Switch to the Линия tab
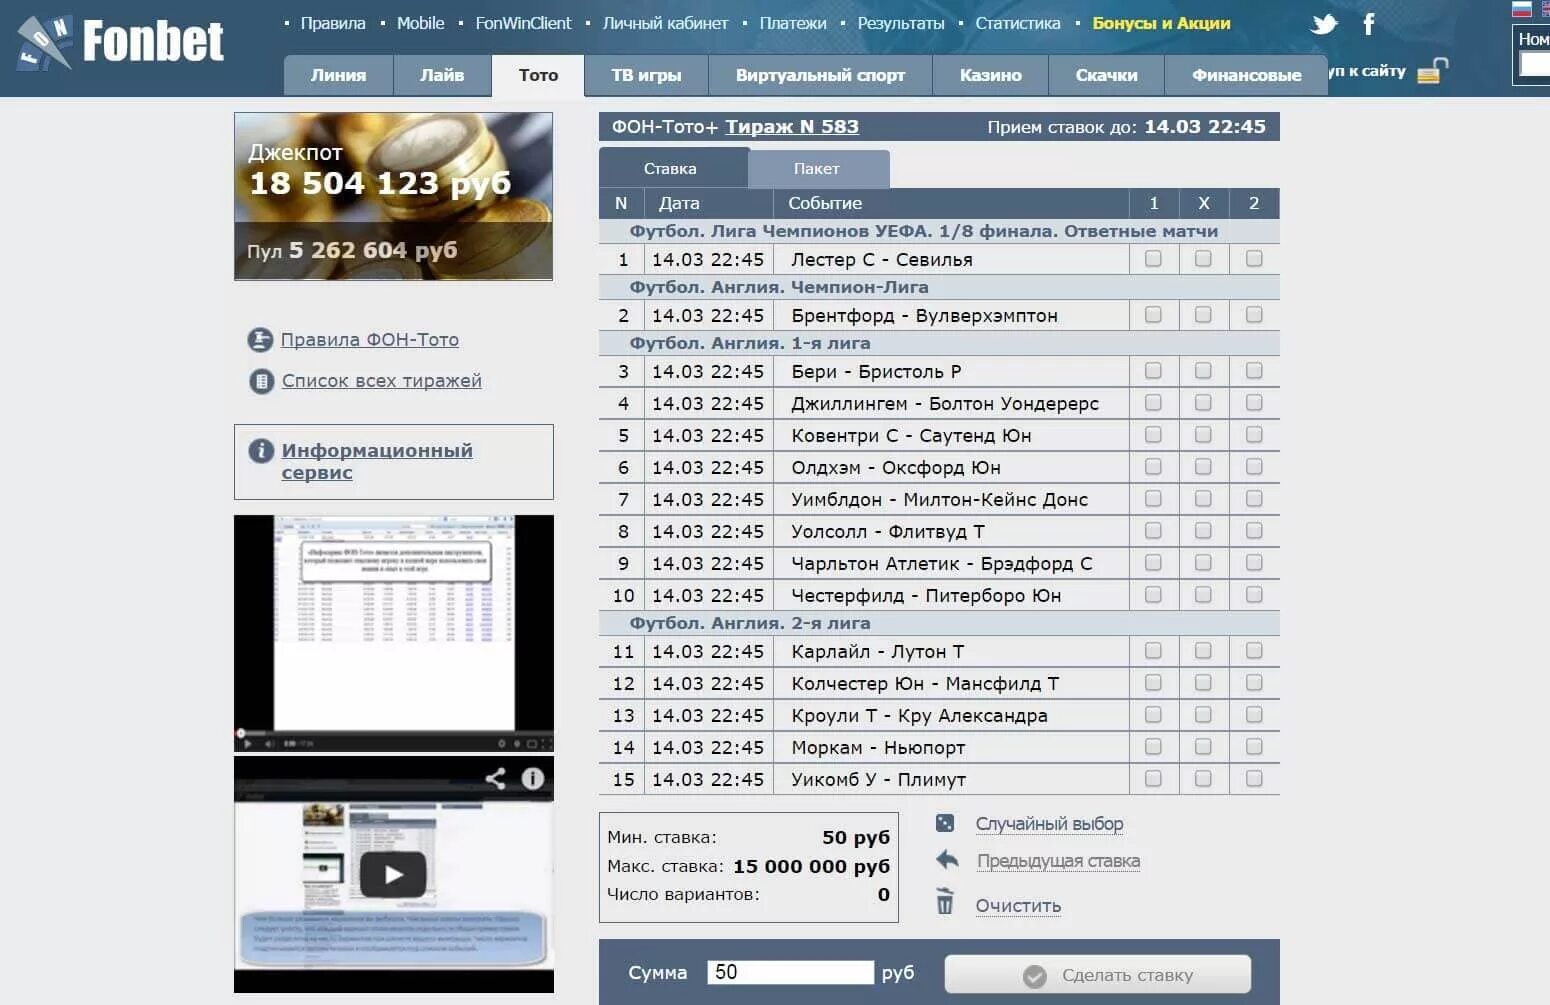Viewport: 1550px width, 1005px height. coord(338,76)
